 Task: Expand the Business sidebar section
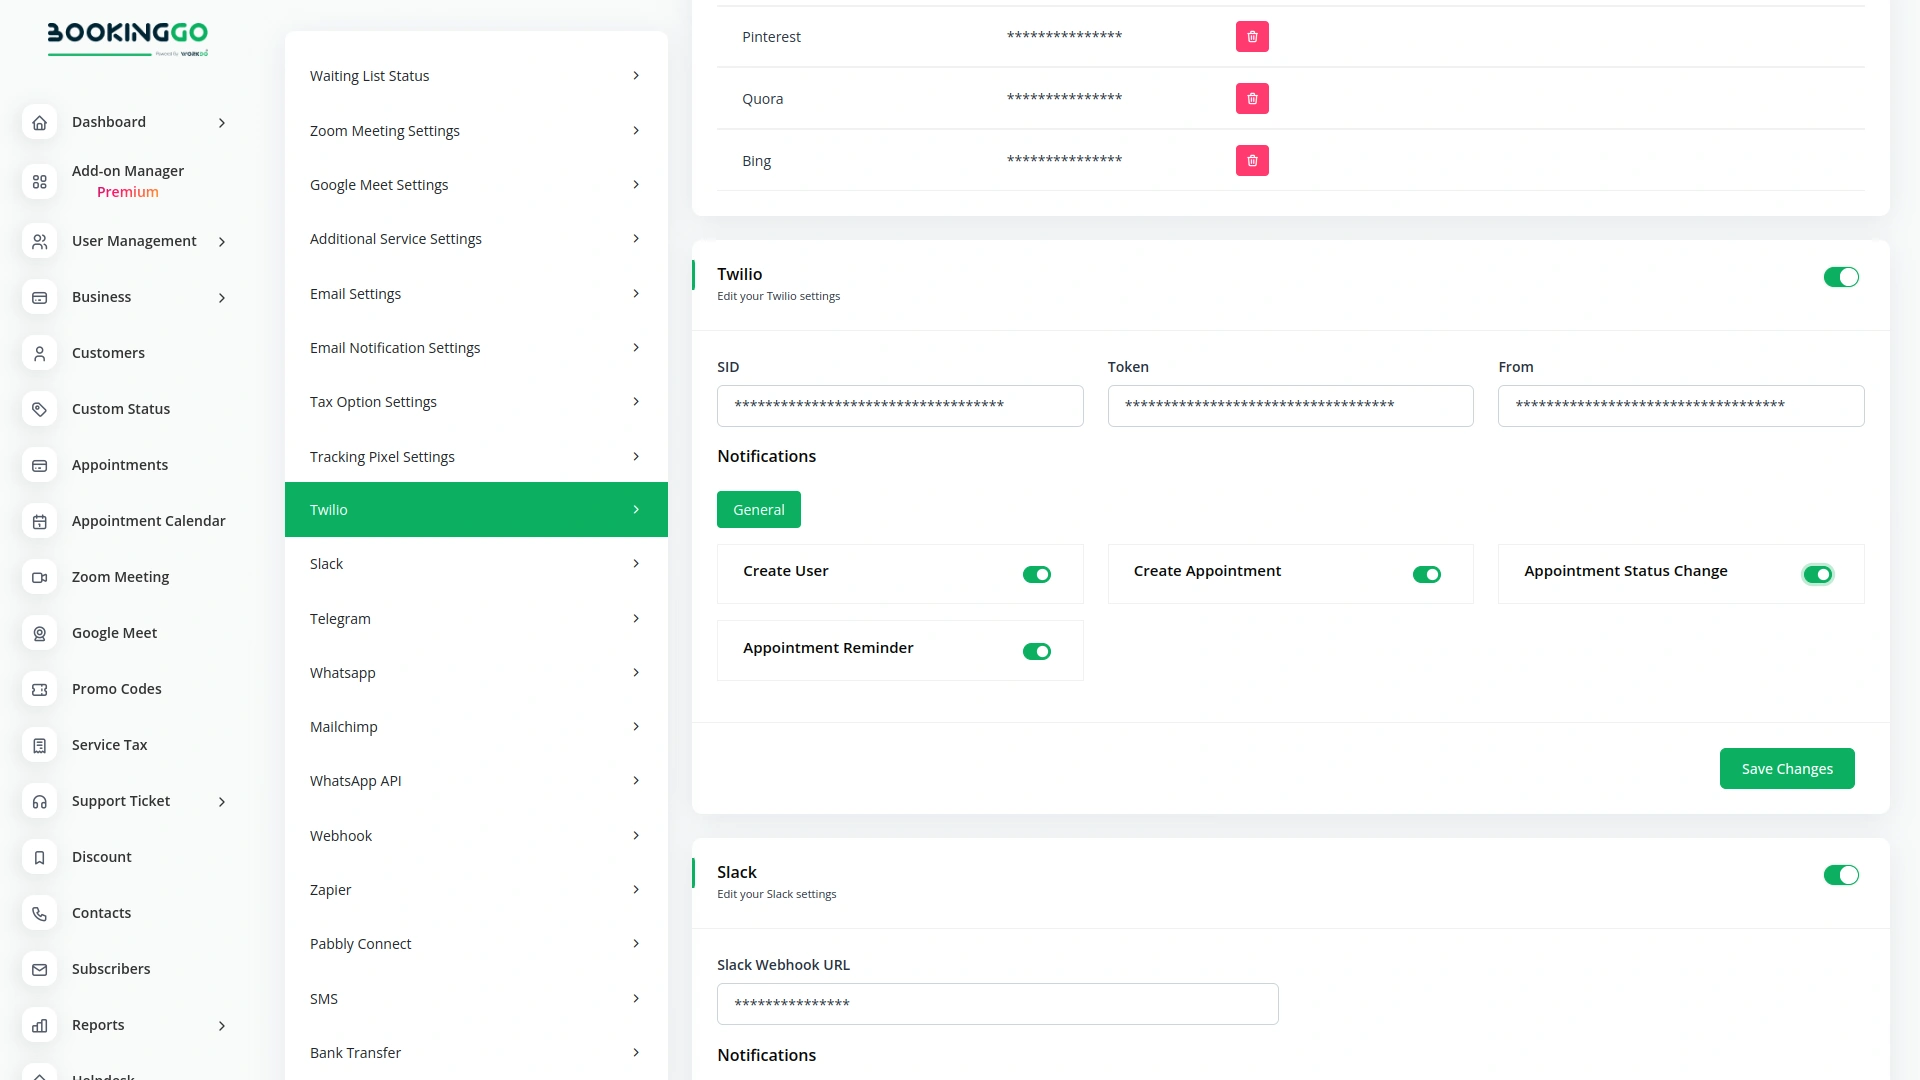click(221, 297)
